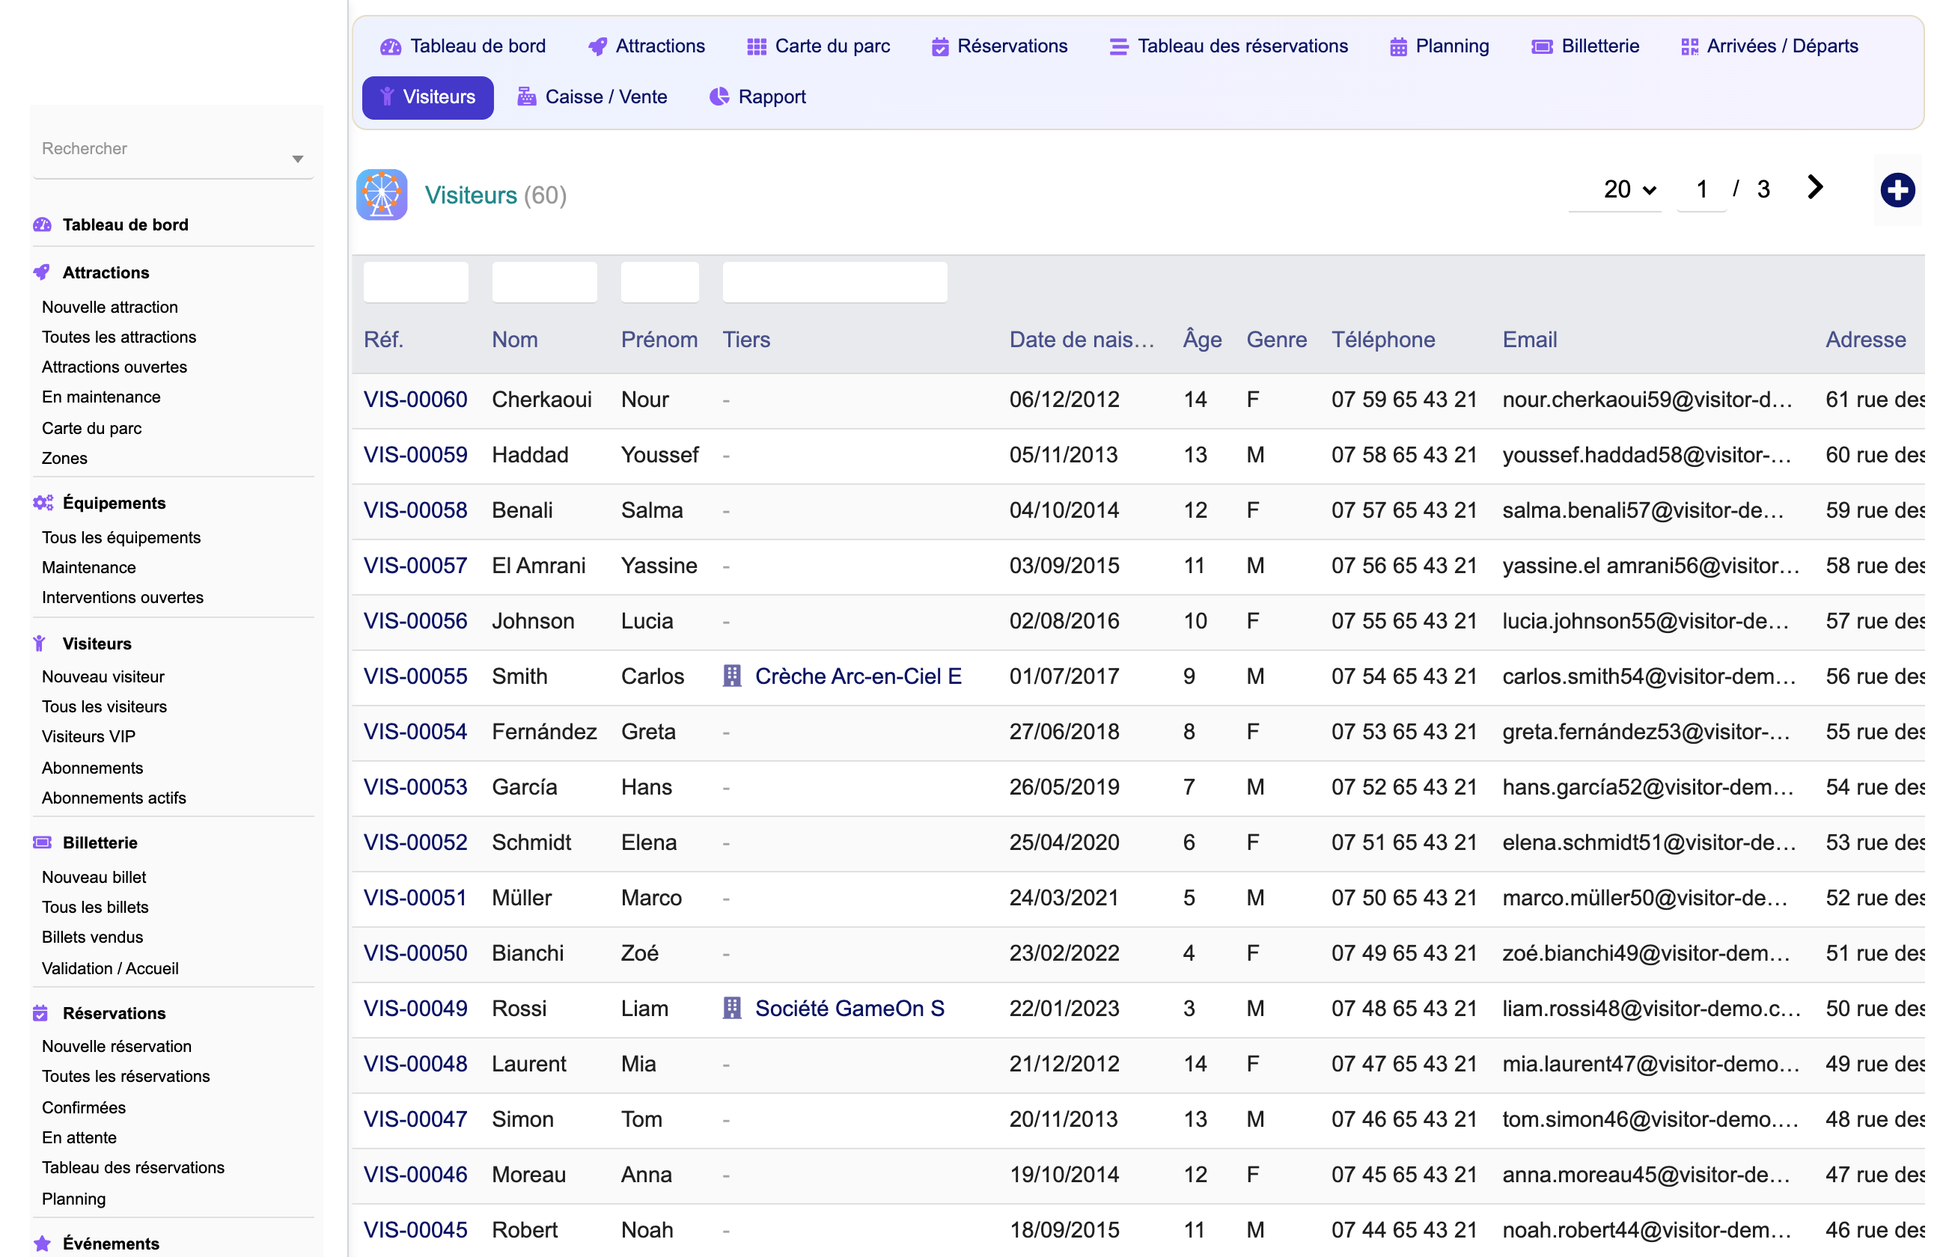
Task: Open visitor record VIS-00055
Action: [415, 676]
